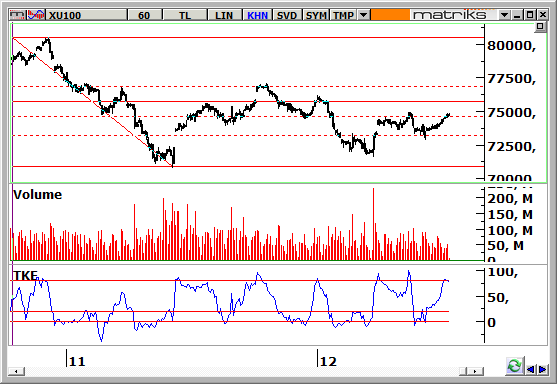Screen dimensions: 557x384
Task: Click the 50, M volume axis label
Action: pyautogui.click(x=505, y=245)
